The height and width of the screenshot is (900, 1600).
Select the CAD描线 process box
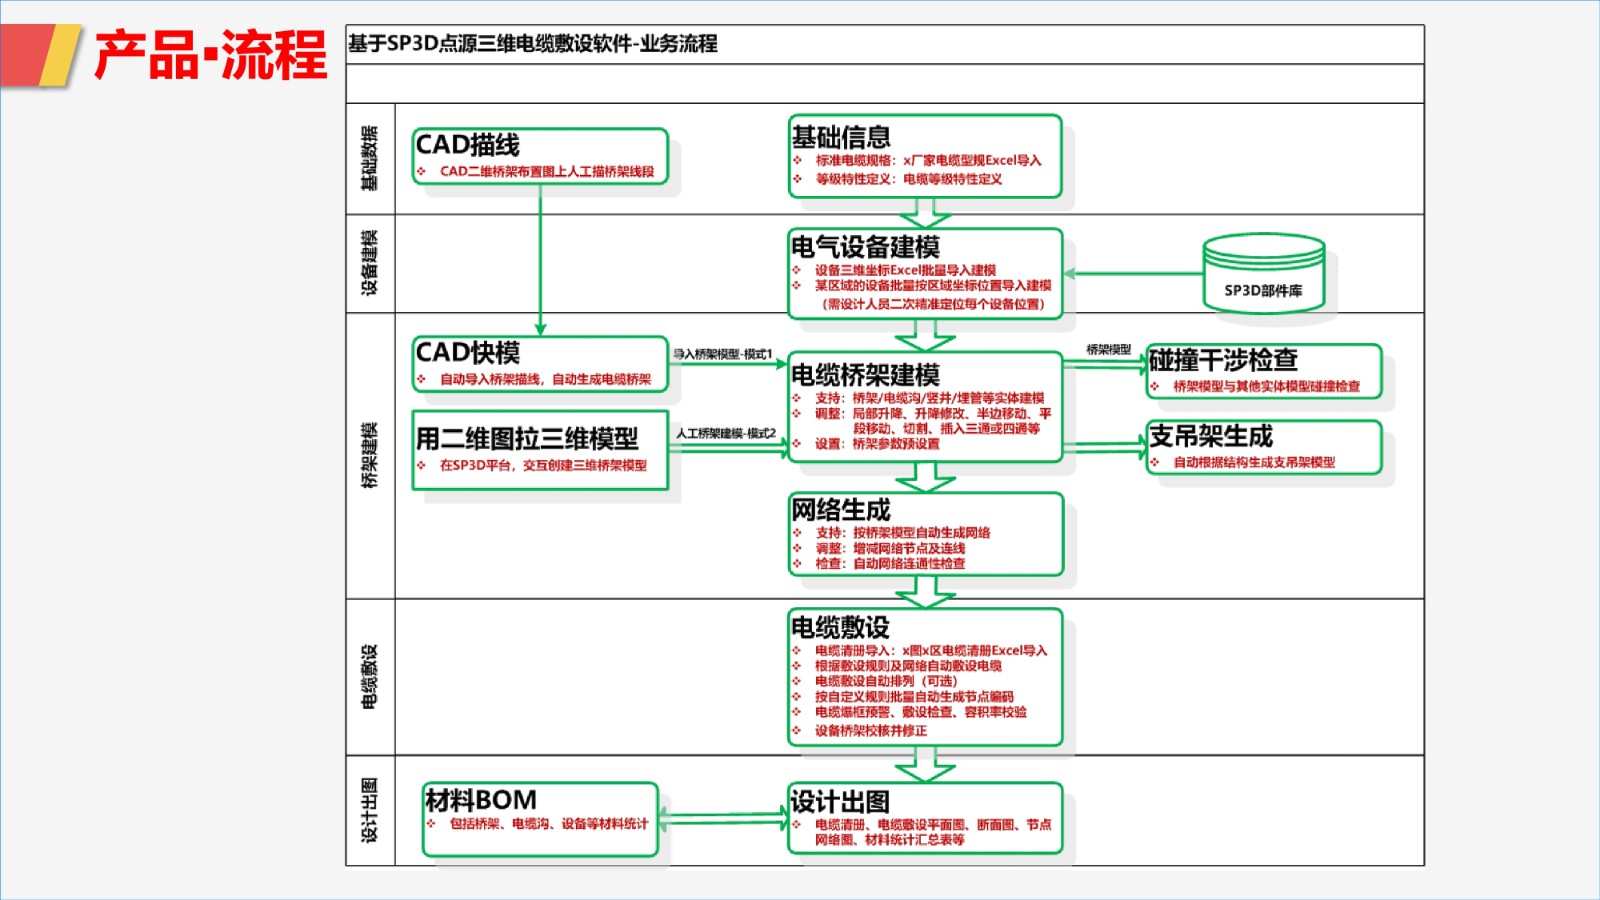click(x=540, y=157)
